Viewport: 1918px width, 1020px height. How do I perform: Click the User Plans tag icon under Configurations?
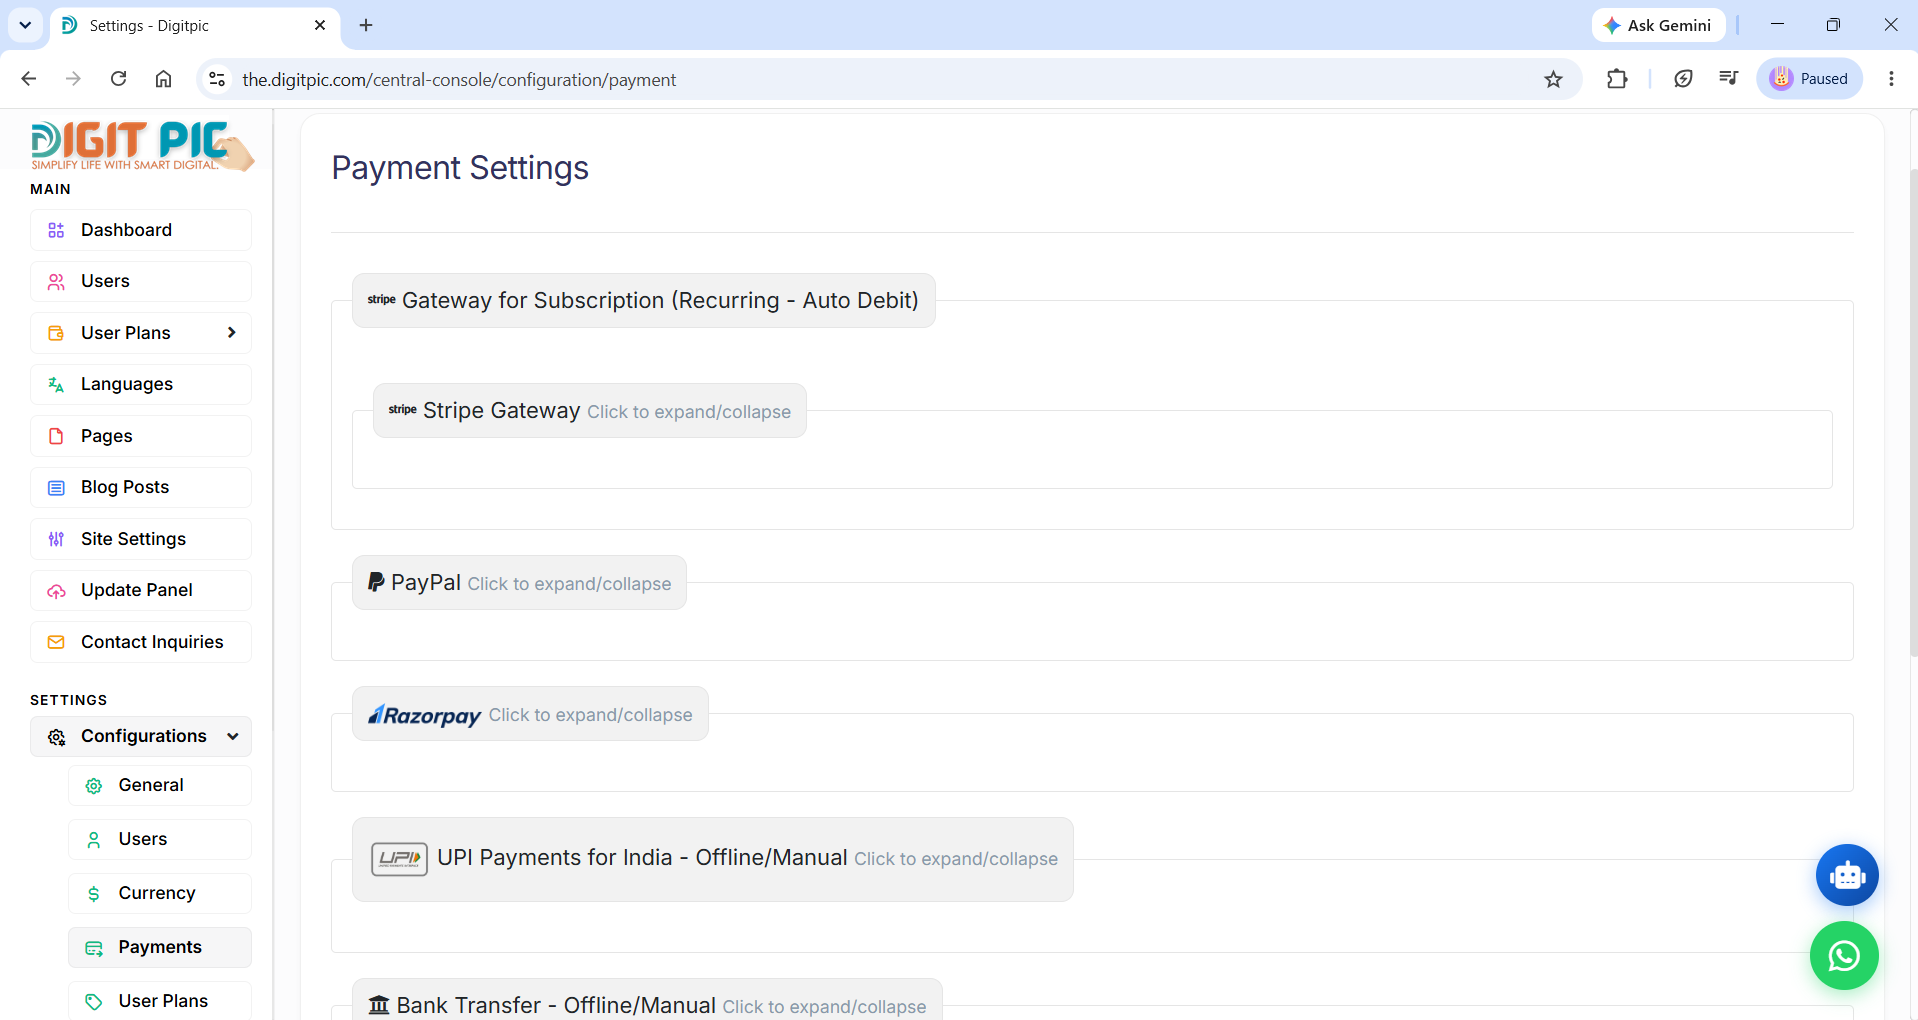[x=94, y=1002]
